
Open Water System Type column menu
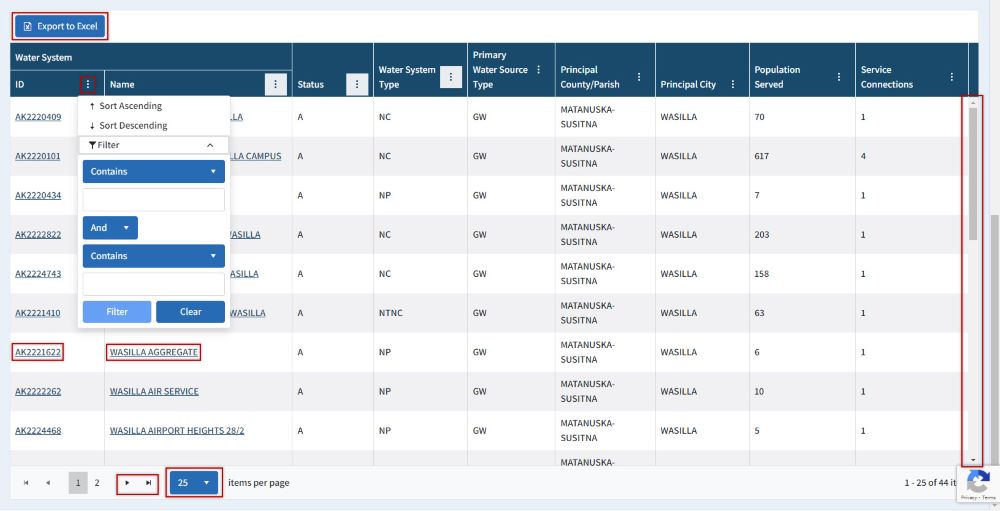click(451, 77)
